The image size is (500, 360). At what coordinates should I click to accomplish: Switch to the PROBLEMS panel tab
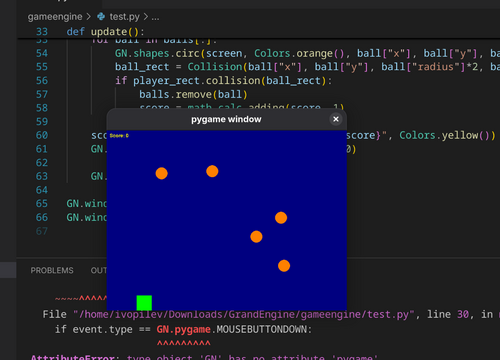tap(52, 270)
